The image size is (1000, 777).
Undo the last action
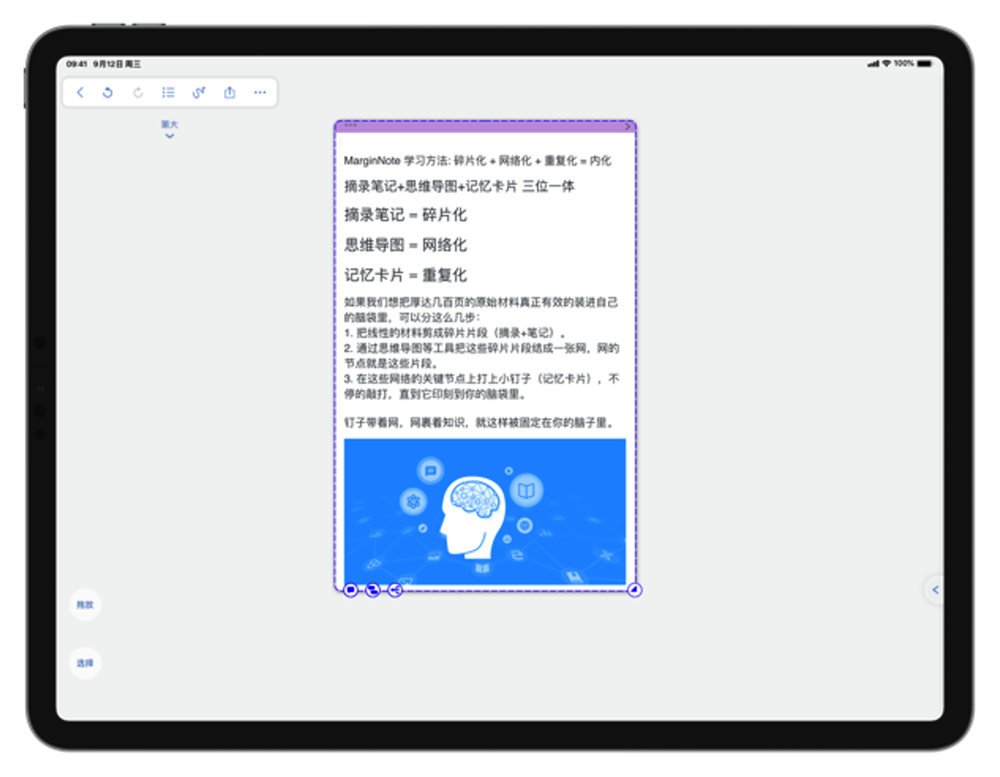tap(108, 92)
